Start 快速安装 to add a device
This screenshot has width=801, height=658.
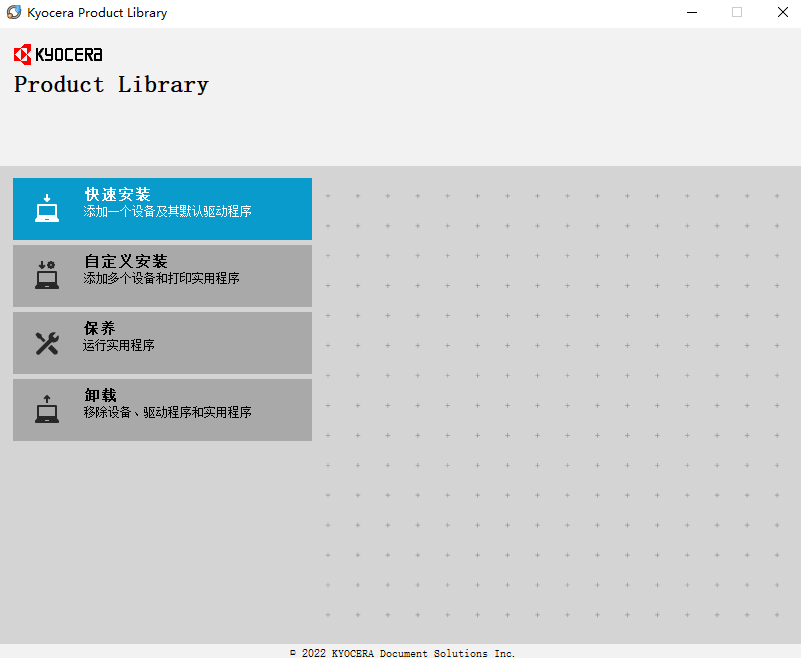coord(160,206)
